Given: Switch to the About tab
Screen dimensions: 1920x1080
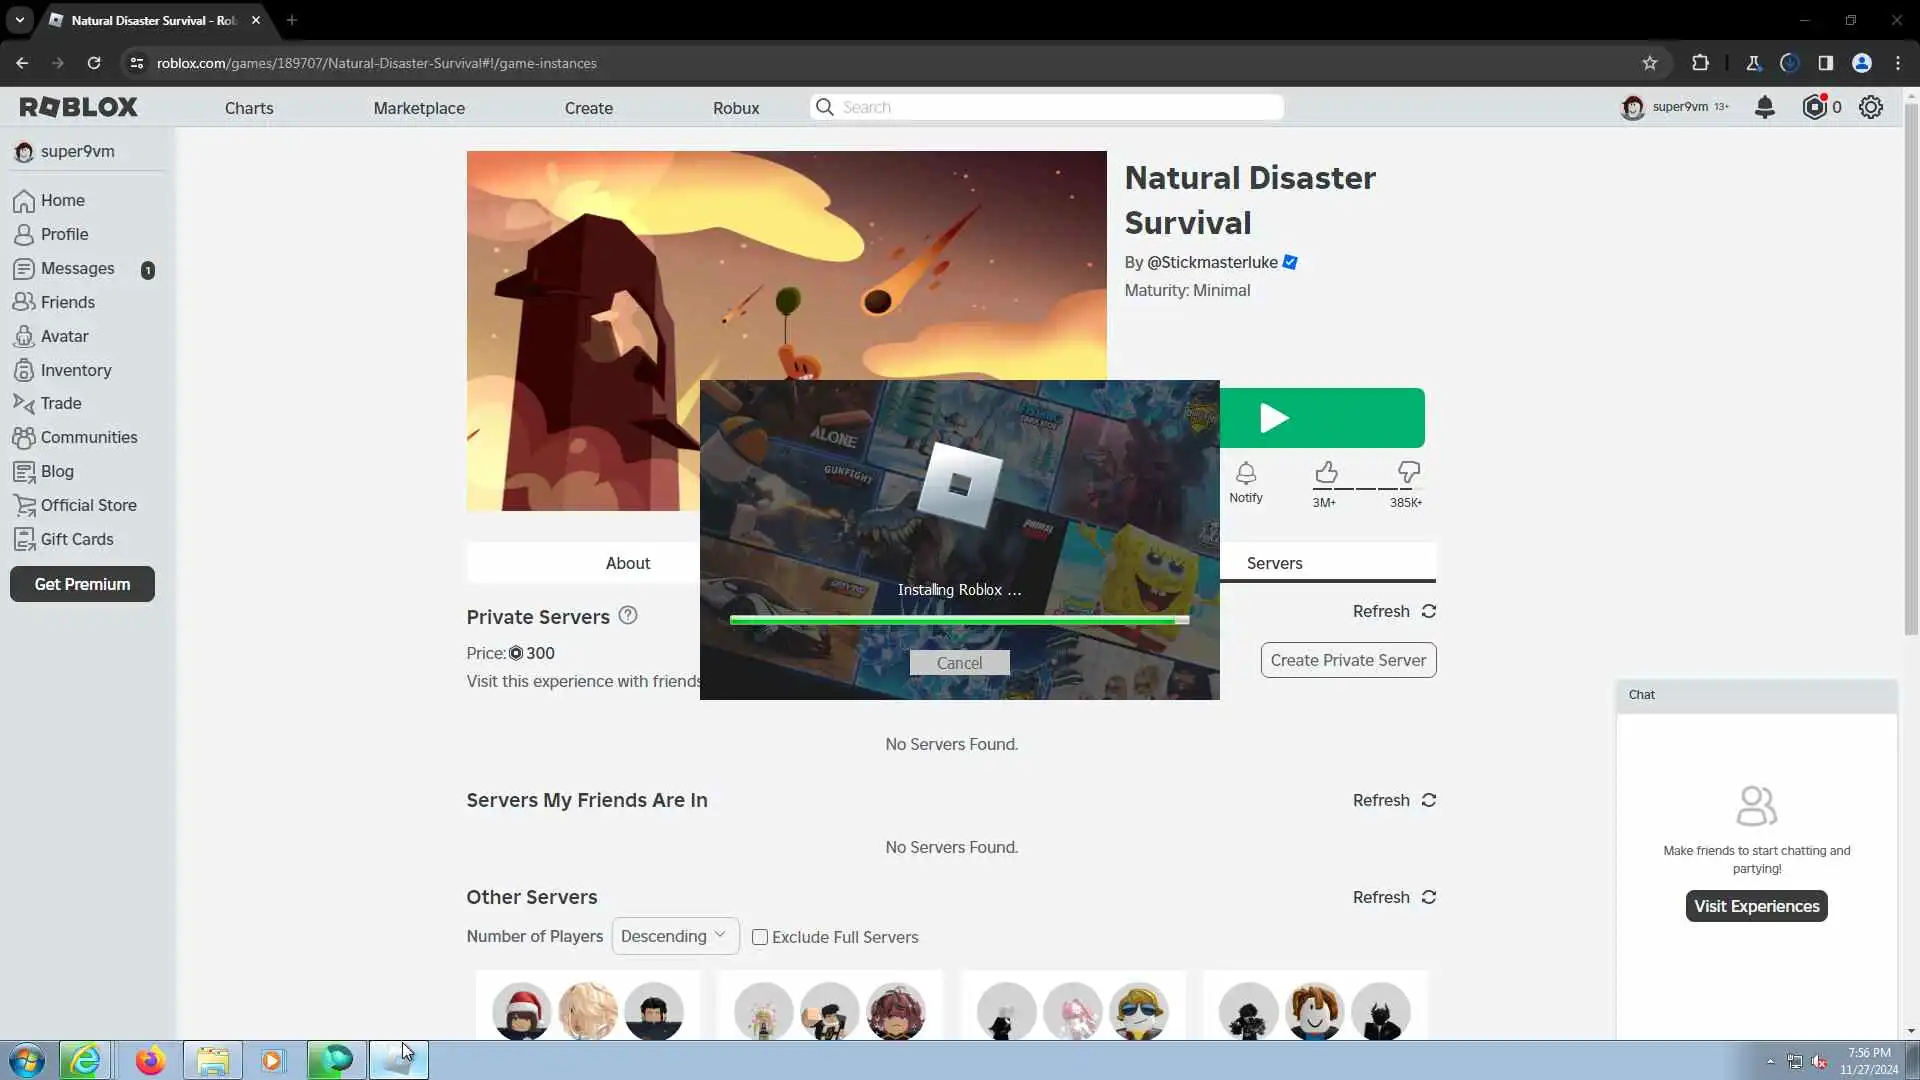Looking at the screenshot, I should [627, 563].
